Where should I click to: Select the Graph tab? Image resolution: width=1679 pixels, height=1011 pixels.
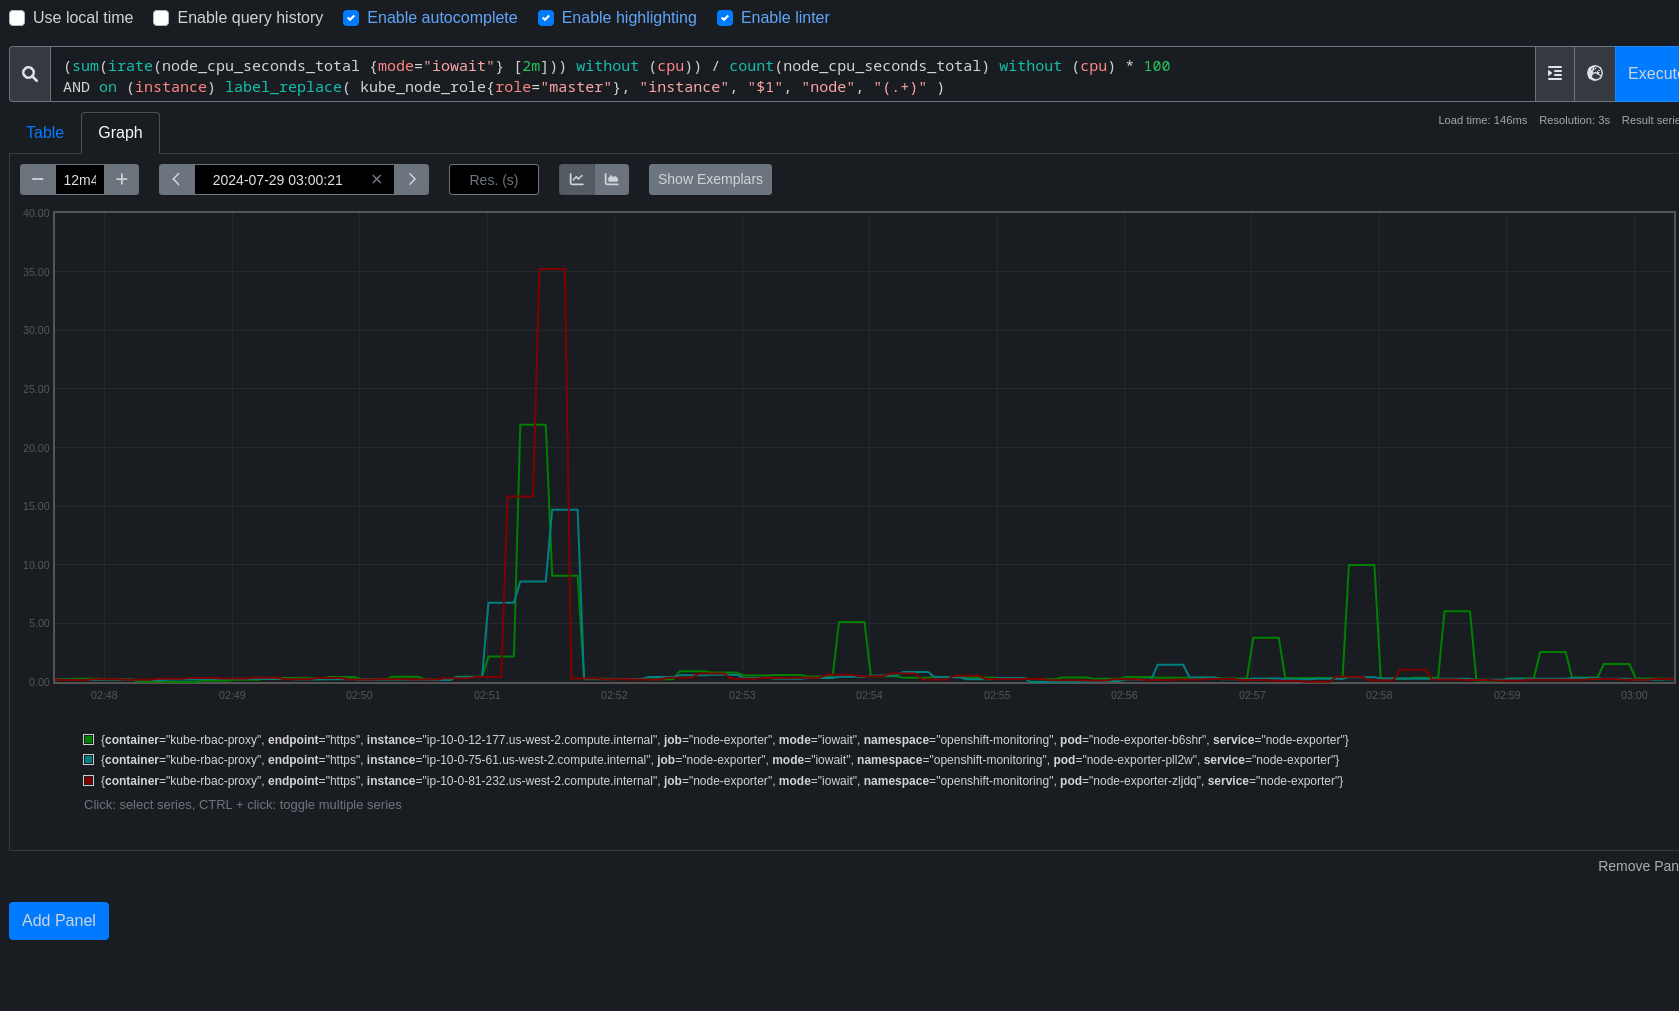pyautogui.click(x=120, y=133)
